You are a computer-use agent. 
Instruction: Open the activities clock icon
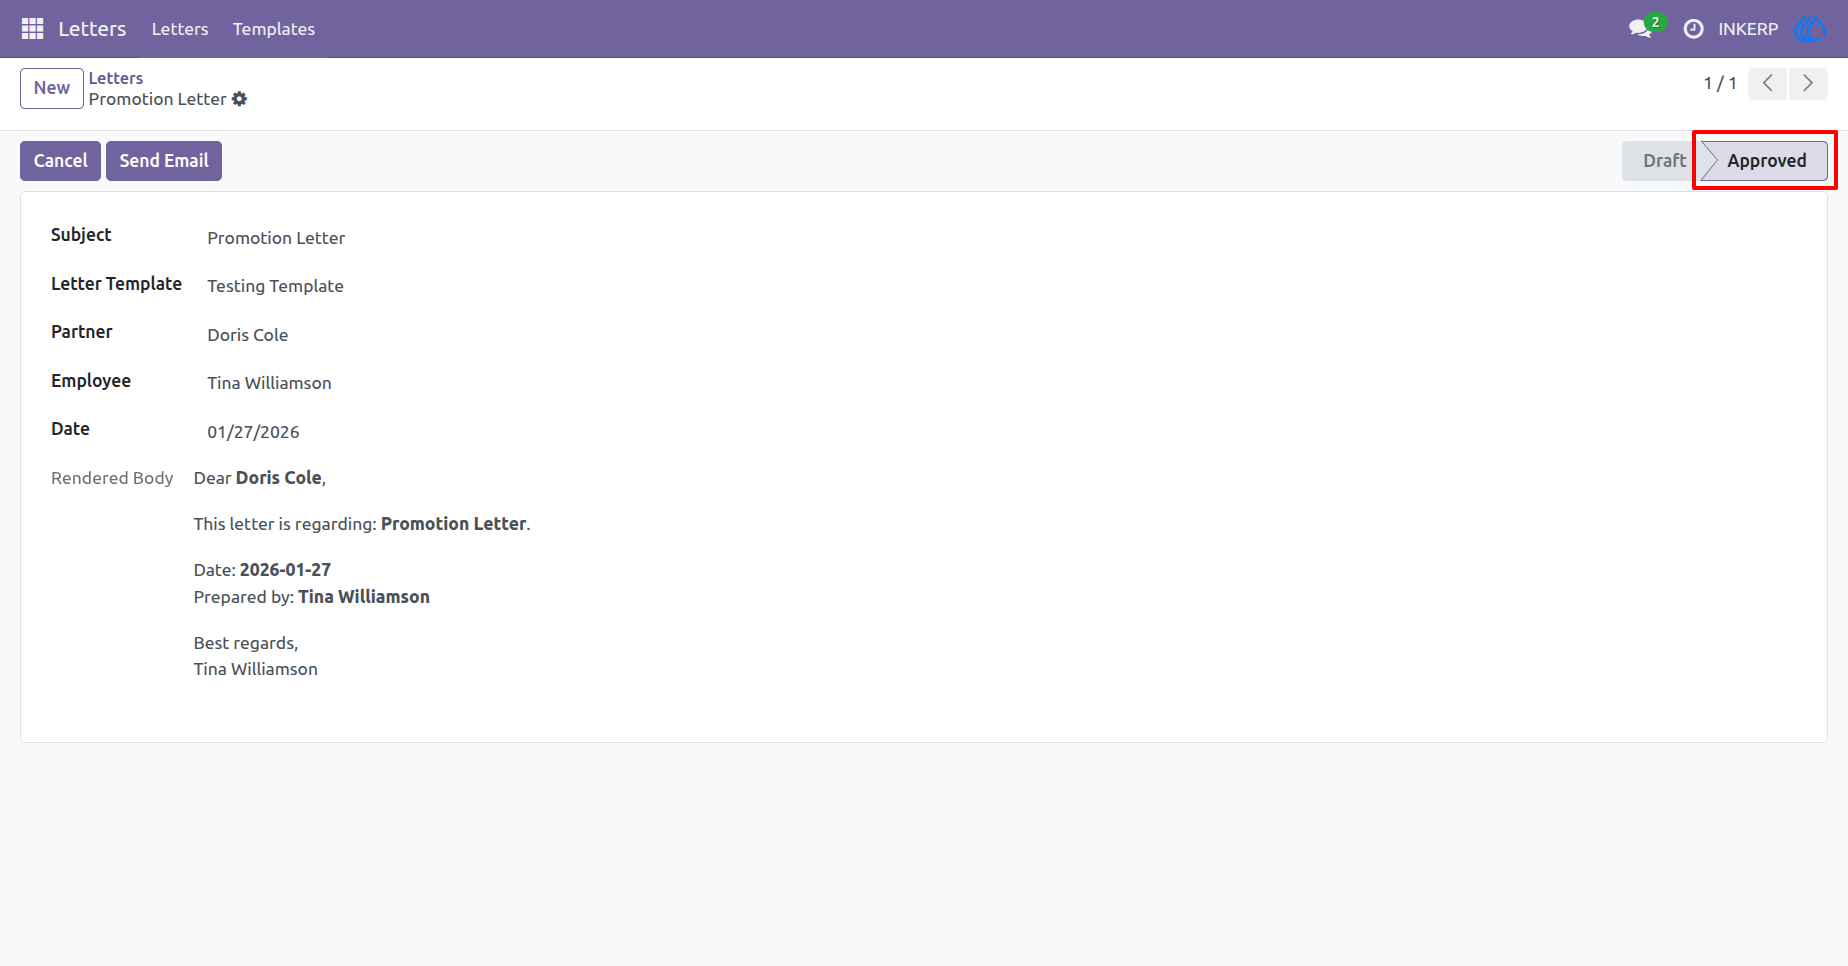[1693, 29]
